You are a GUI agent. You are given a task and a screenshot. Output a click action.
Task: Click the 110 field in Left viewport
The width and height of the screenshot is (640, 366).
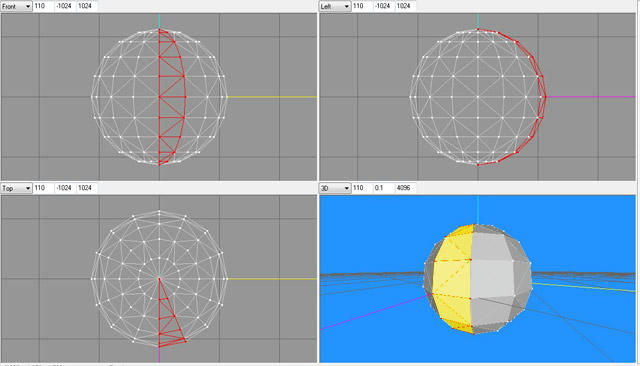(x=362, y=6)
